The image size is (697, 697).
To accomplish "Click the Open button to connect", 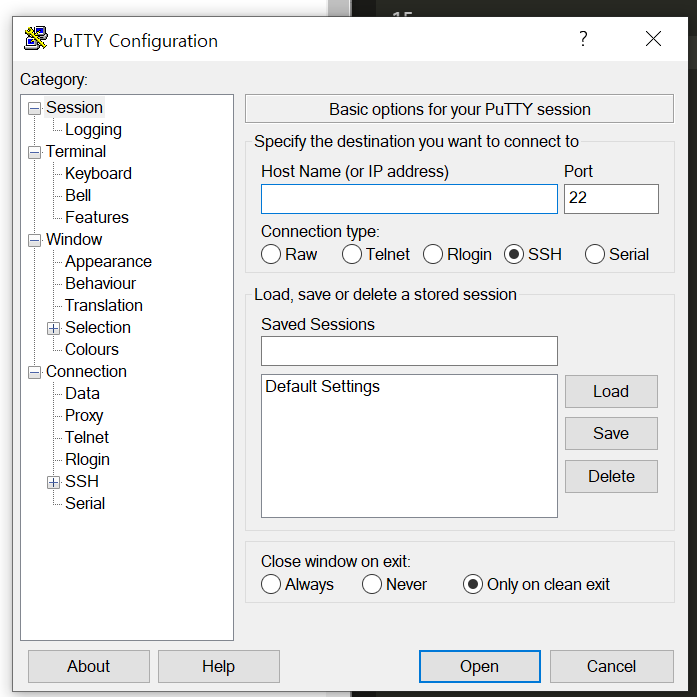I will (x=479, y=666).
